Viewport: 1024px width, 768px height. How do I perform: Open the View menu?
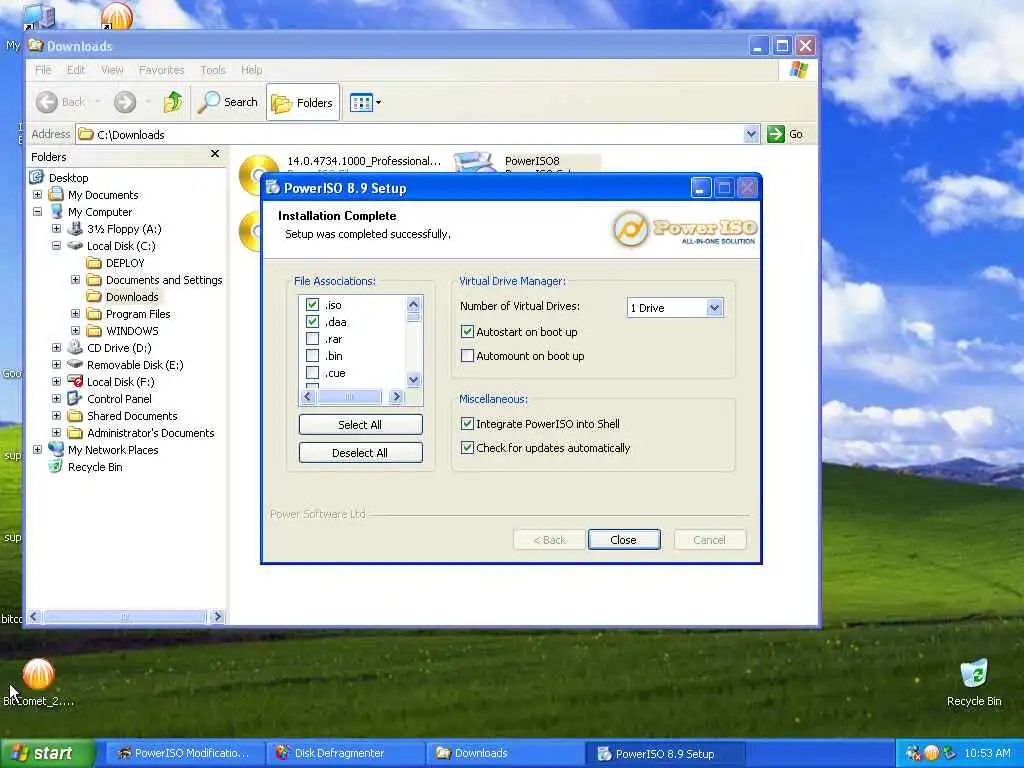[112, 70]
